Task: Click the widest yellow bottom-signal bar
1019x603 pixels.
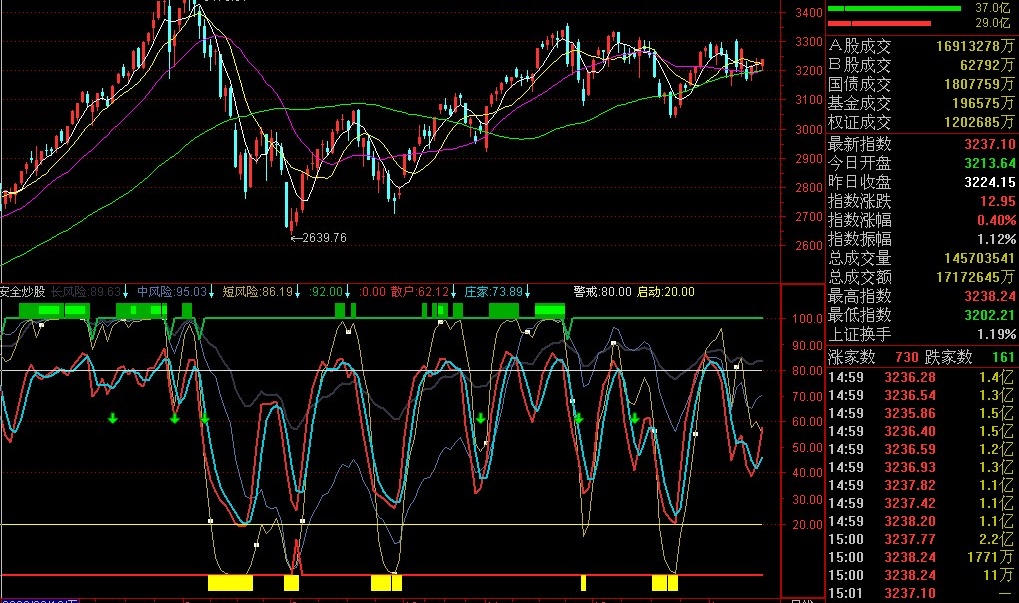Action: [230, 582]
